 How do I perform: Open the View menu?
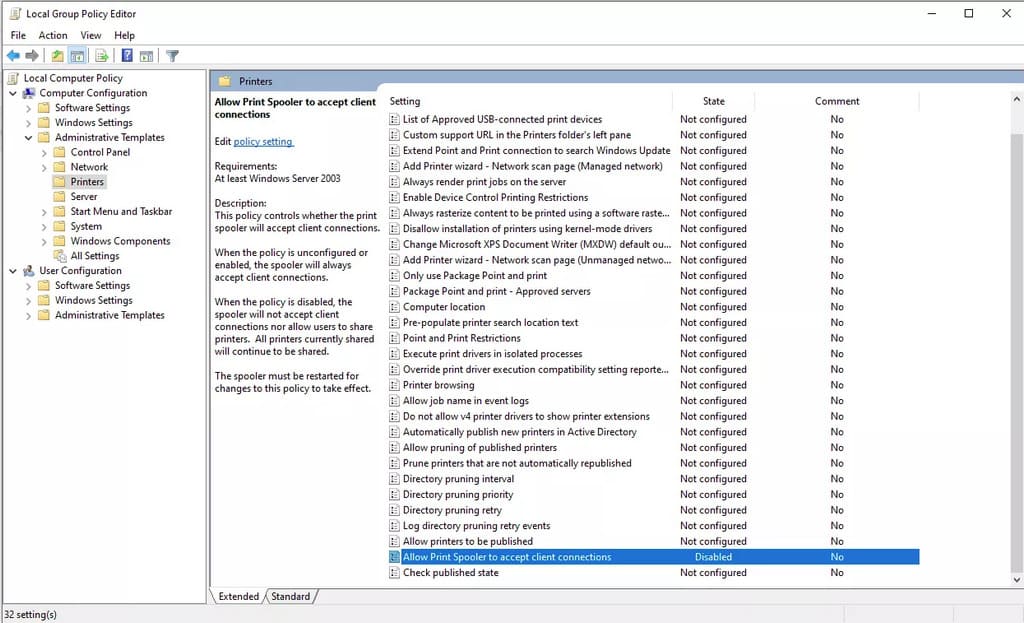91,35
